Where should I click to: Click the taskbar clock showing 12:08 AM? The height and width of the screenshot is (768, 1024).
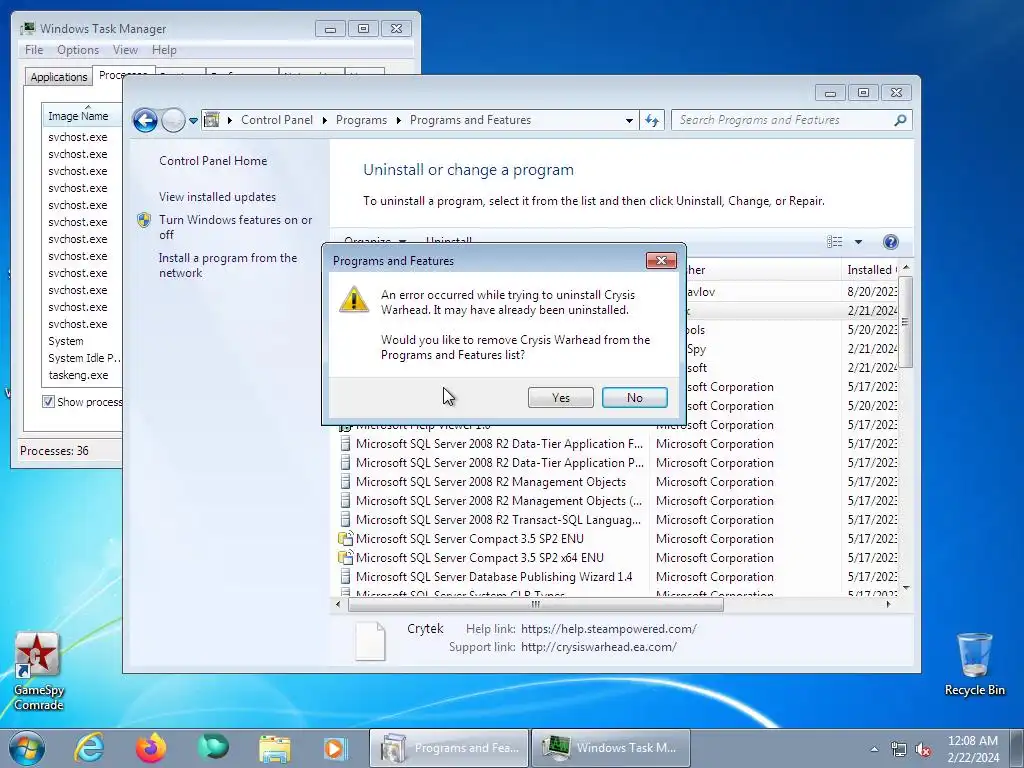(x=973, y=749)
